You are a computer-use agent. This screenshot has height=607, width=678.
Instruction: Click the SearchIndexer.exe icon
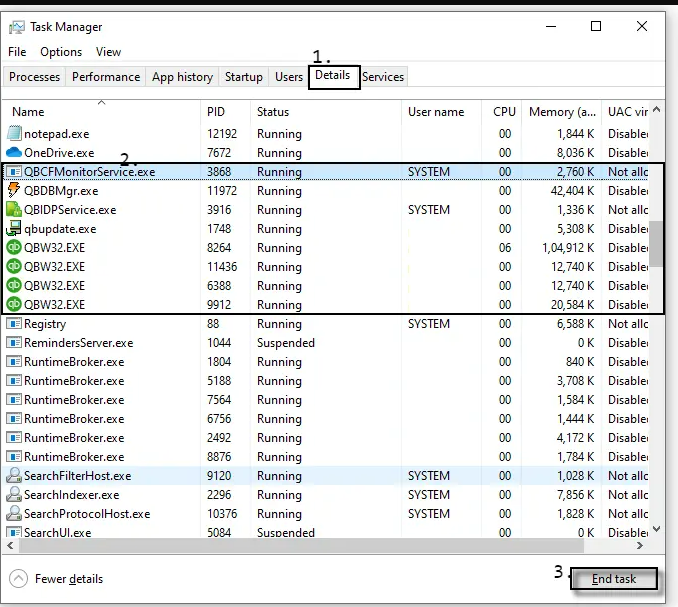pyautogui.click(x=14, y=494)
